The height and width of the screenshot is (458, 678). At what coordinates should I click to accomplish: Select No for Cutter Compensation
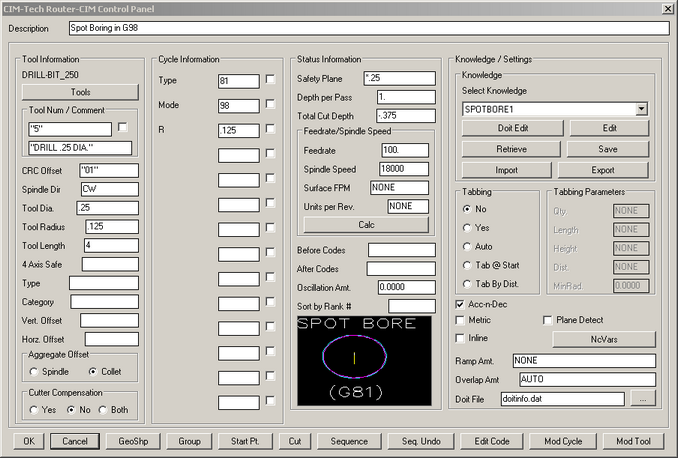(71, 410)
